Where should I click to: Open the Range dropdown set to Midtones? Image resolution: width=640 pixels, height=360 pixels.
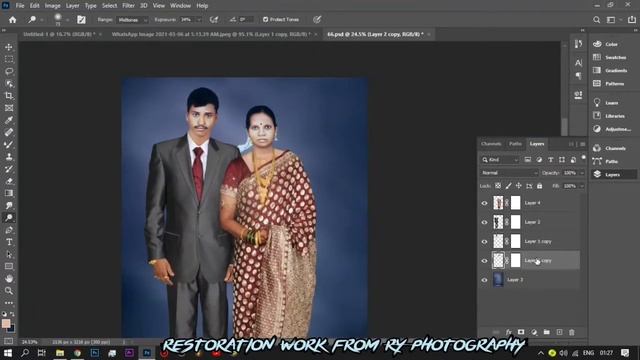point(132,20)
